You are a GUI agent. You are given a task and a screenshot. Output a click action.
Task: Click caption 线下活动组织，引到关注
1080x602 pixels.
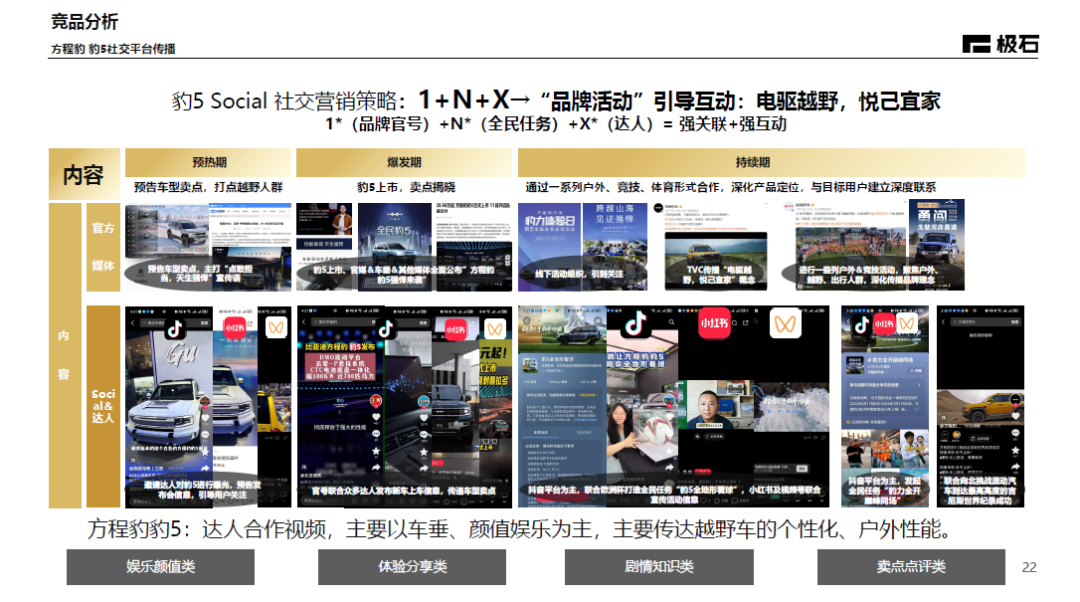point(579,273)
